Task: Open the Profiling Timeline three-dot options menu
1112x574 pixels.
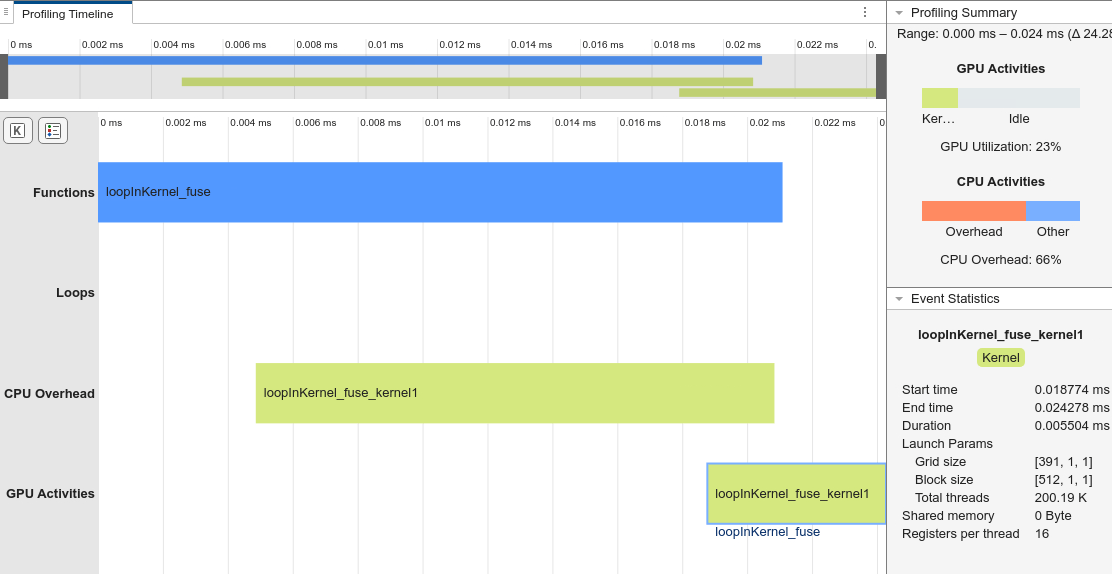Action: click(x=865, y=12)
